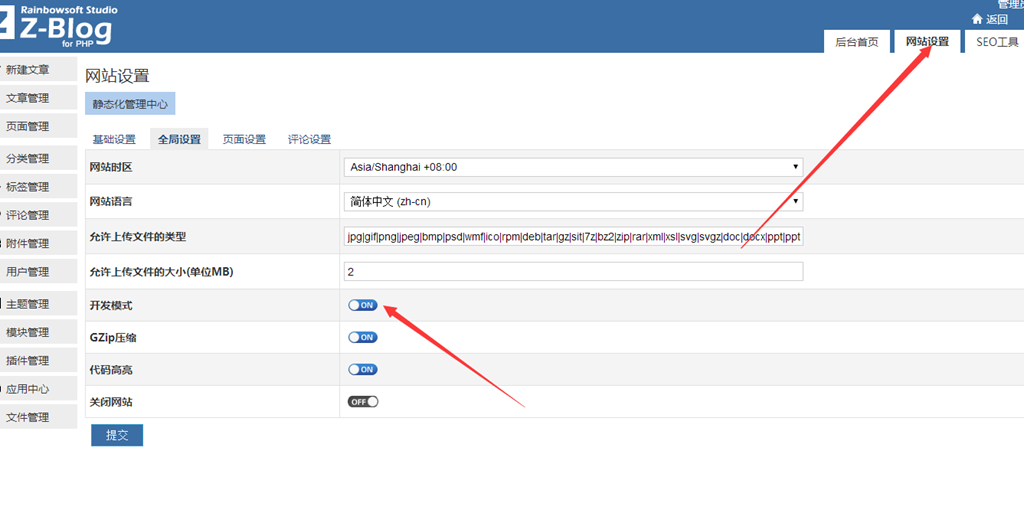Open 主题管理 in the sidebar

pos(28,304)
